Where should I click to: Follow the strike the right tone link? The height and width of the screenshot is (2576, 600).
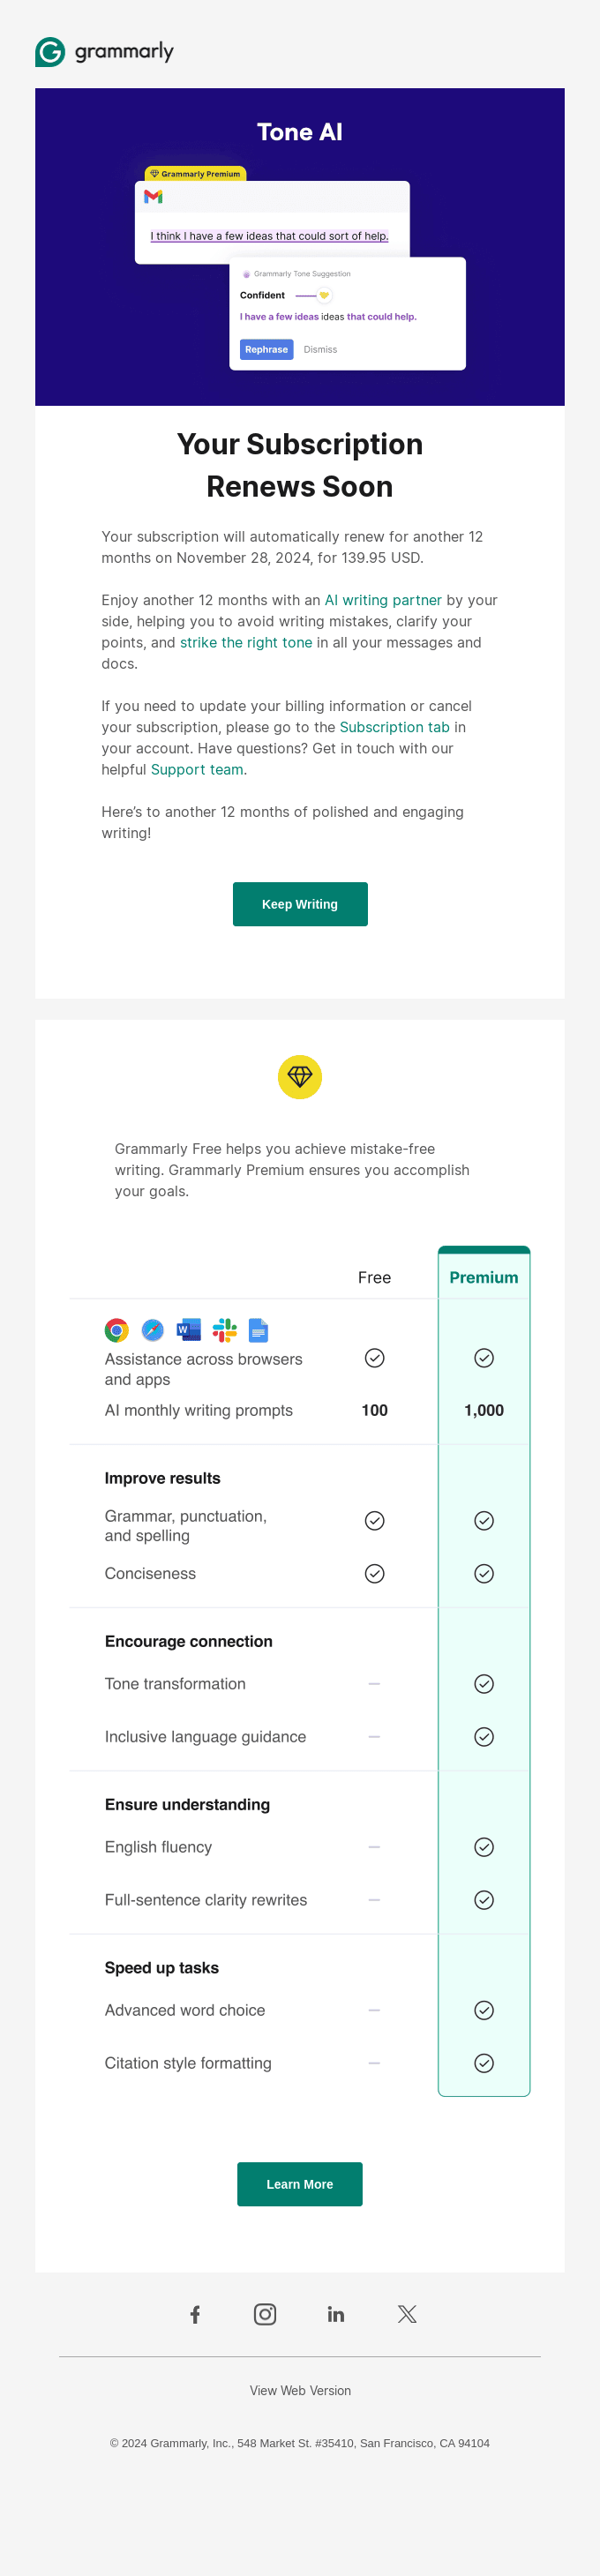(246, 642)
